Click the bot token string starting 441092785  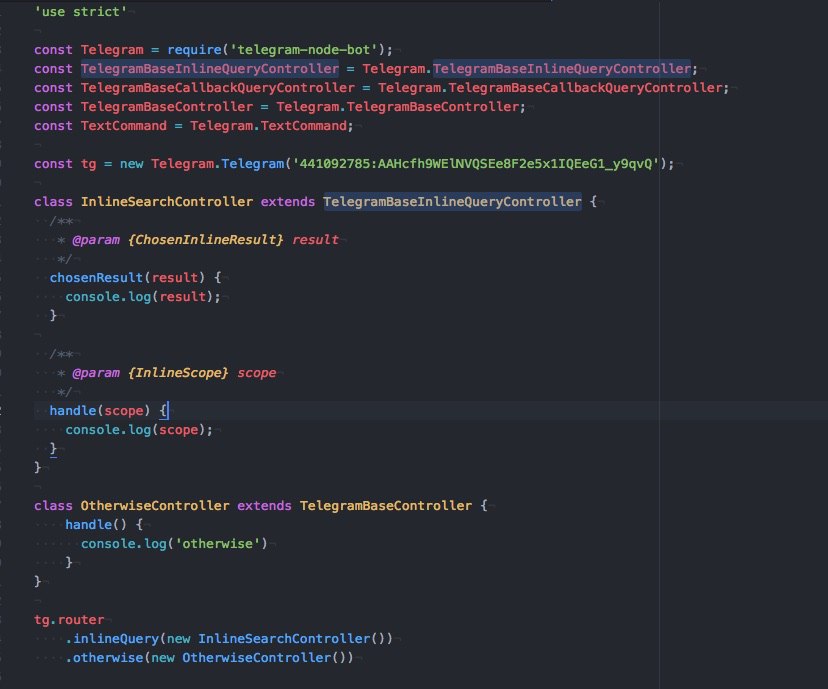[x=476, y=164]
